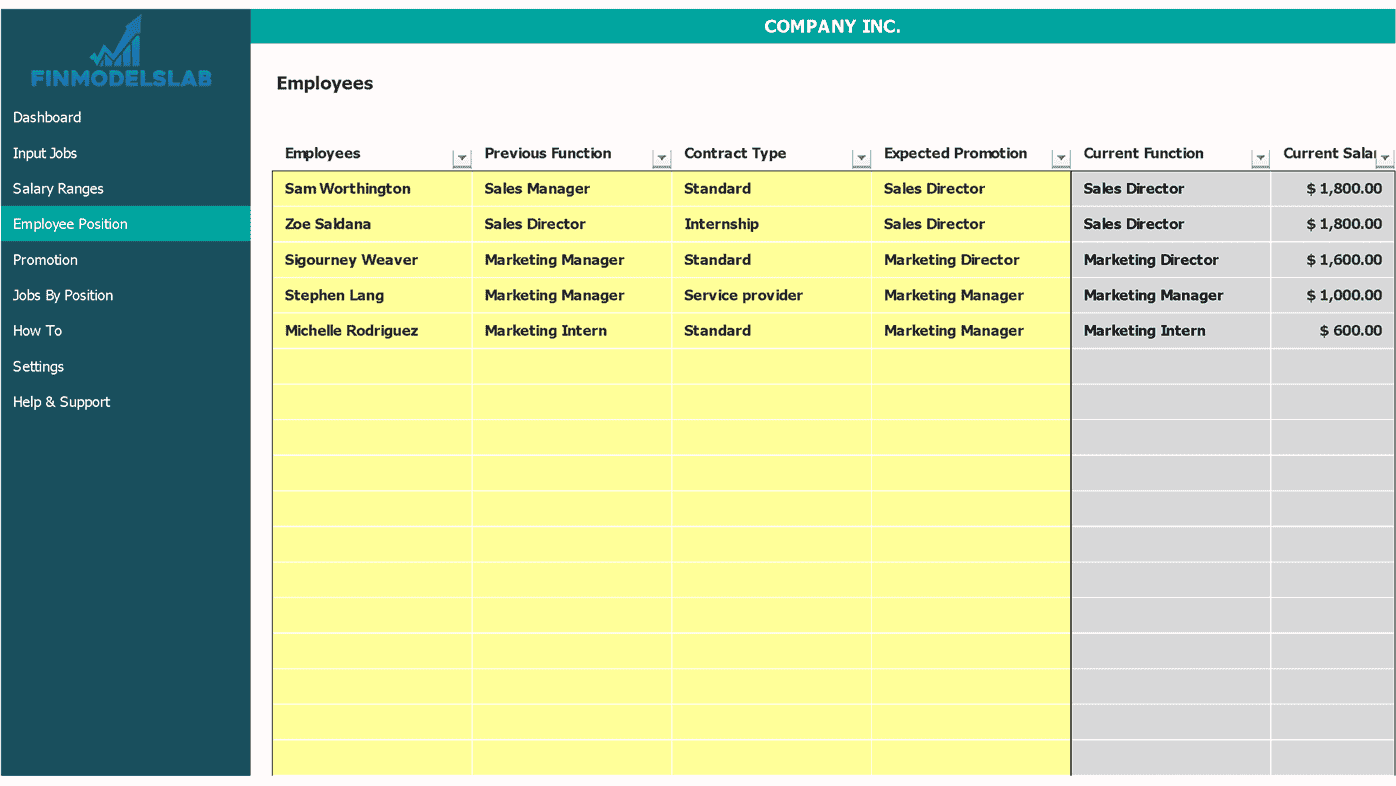This screenshot has height=786, width=1396.
Task: Click Zoe Saldana's current function cell
Action: coord(1171,224)
